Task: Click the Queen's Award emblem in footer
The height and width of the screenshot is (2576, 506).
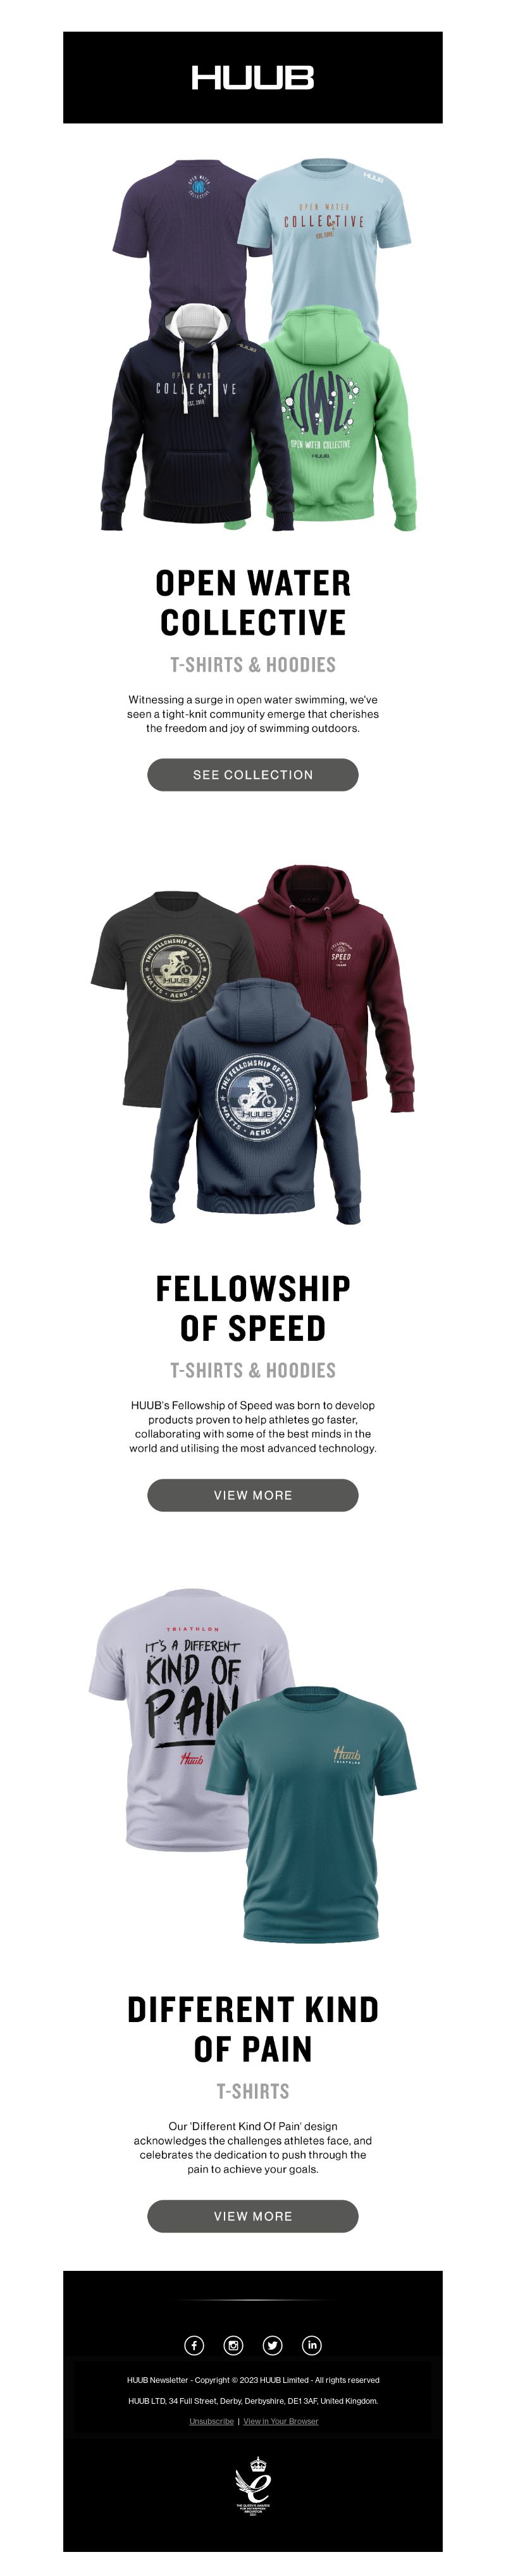Action: point(253,2487)
